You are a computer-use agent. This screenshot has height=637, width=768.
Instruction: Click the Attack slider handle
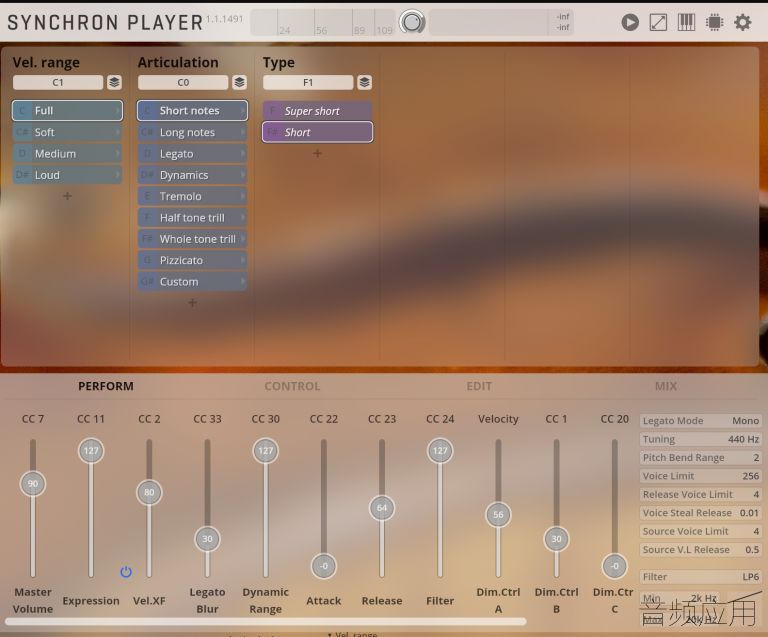(324, 566)
